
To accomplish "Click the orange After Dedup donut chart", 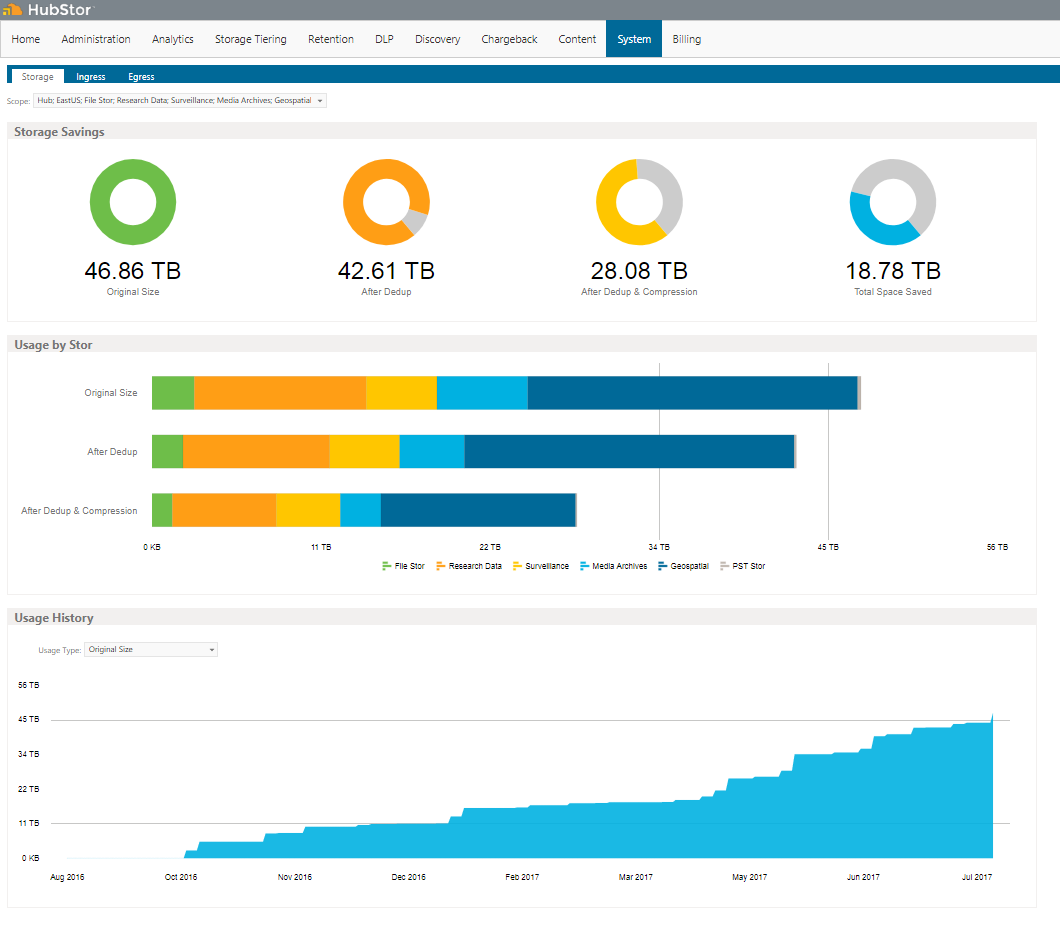I will pyautogui.click(x=386, y=202).
